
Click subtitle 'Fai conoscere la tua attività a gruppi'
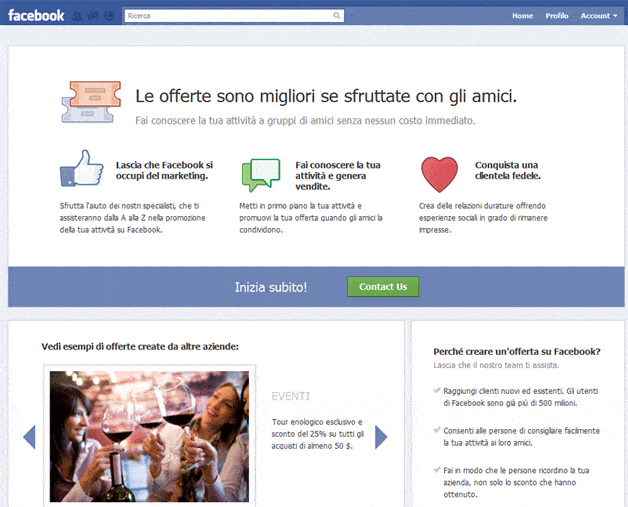(305, 121)
